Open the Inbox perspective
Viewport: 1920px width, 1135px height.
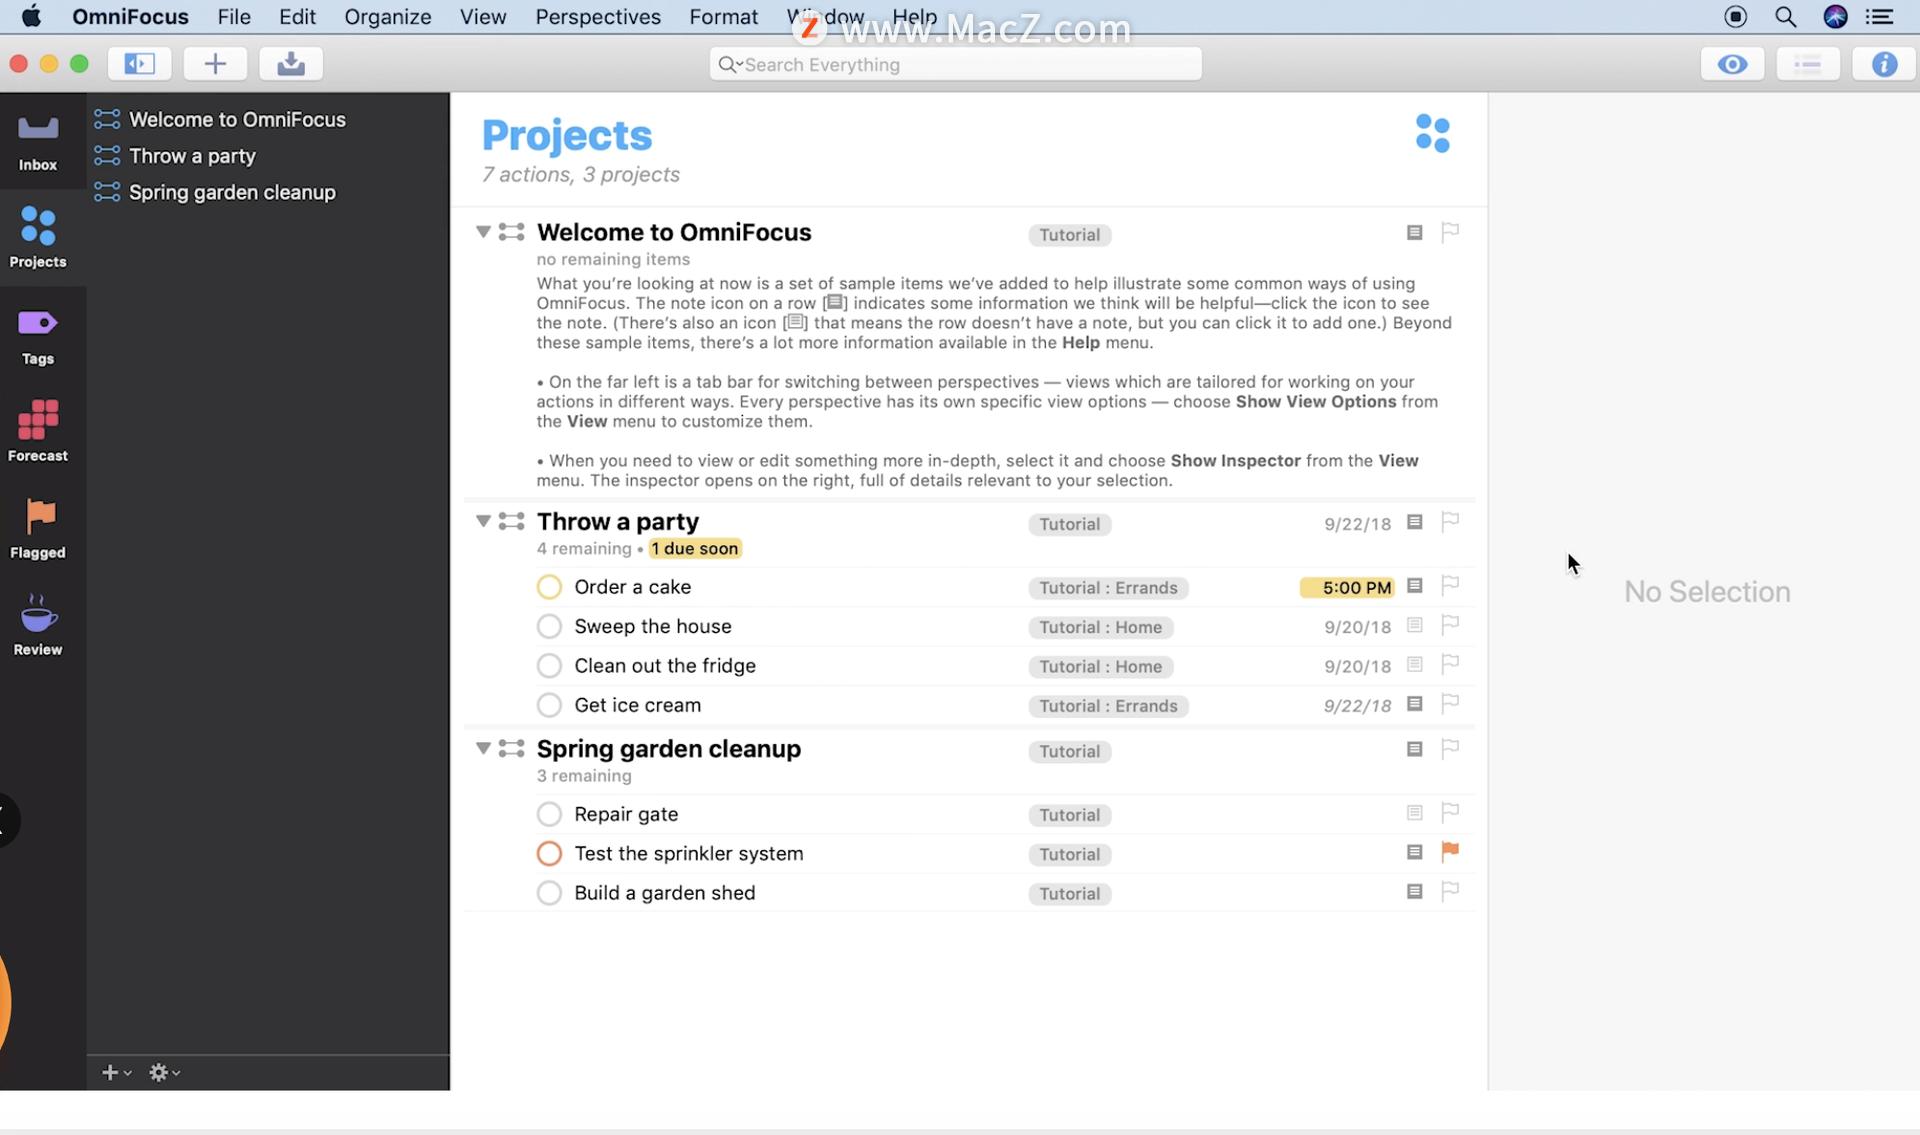click(38, 141)
